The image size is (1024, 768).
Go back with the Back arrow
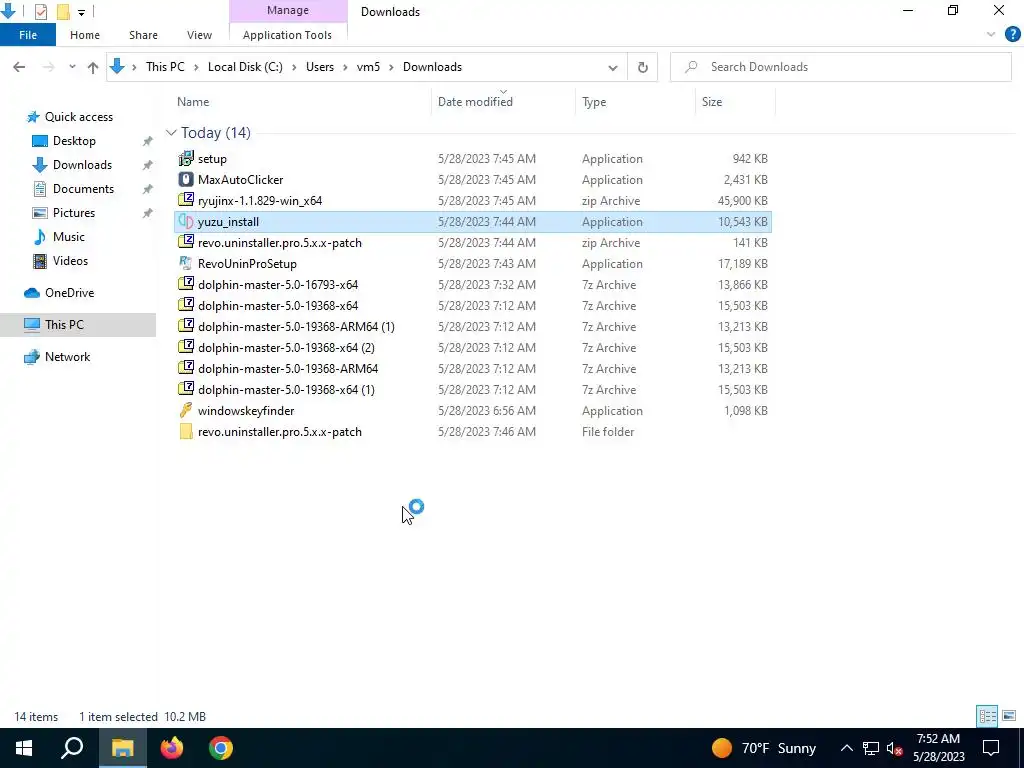pyautogui.click(x=19, y=67)
